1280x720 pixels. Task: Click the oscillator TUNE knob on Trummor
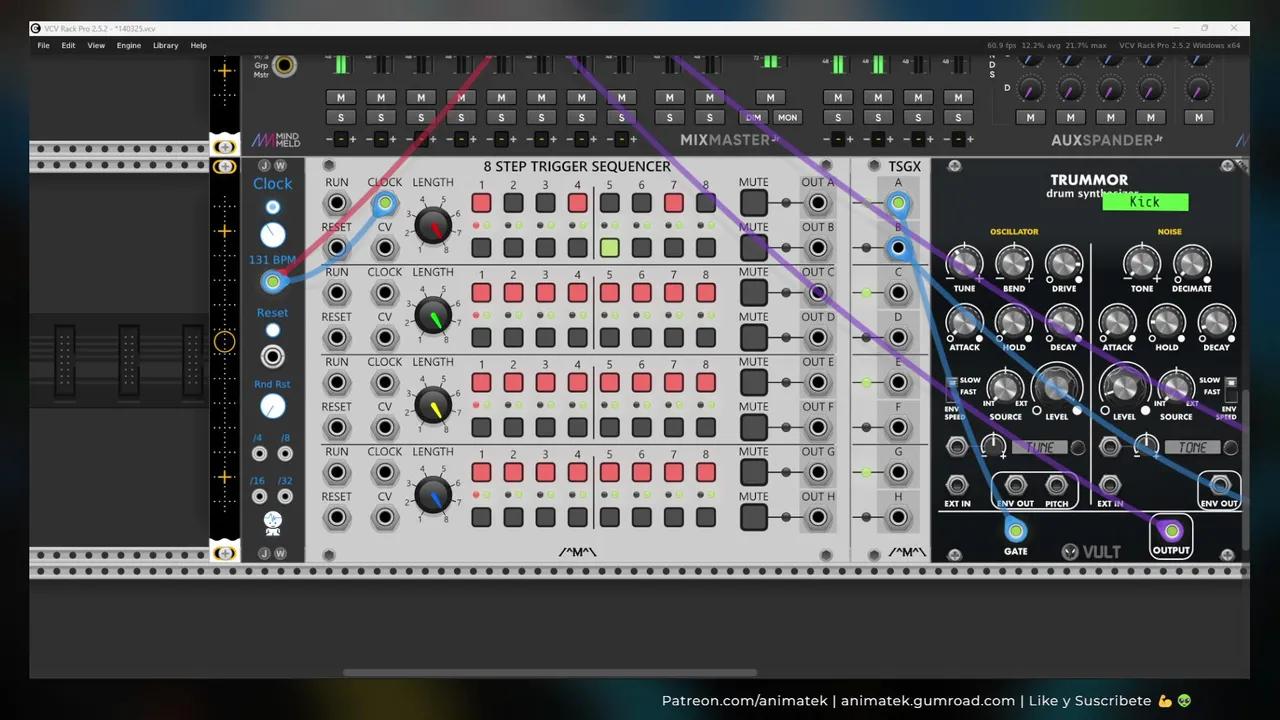pyautogui.click(x=964, y=262)
